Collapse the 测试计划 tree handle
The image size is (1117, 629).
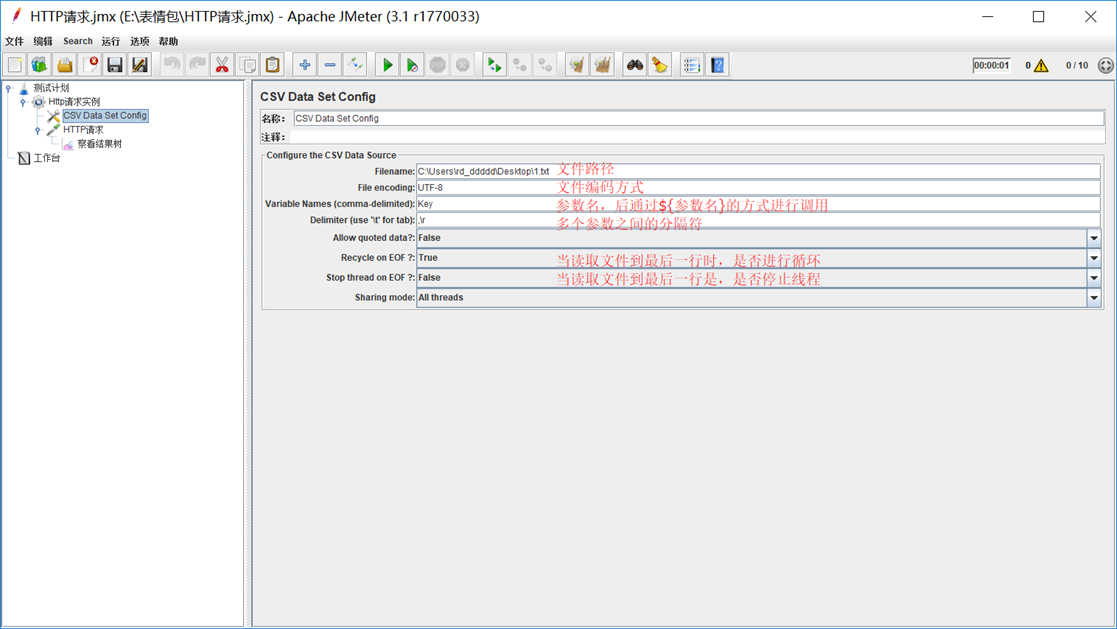point(9,88)
